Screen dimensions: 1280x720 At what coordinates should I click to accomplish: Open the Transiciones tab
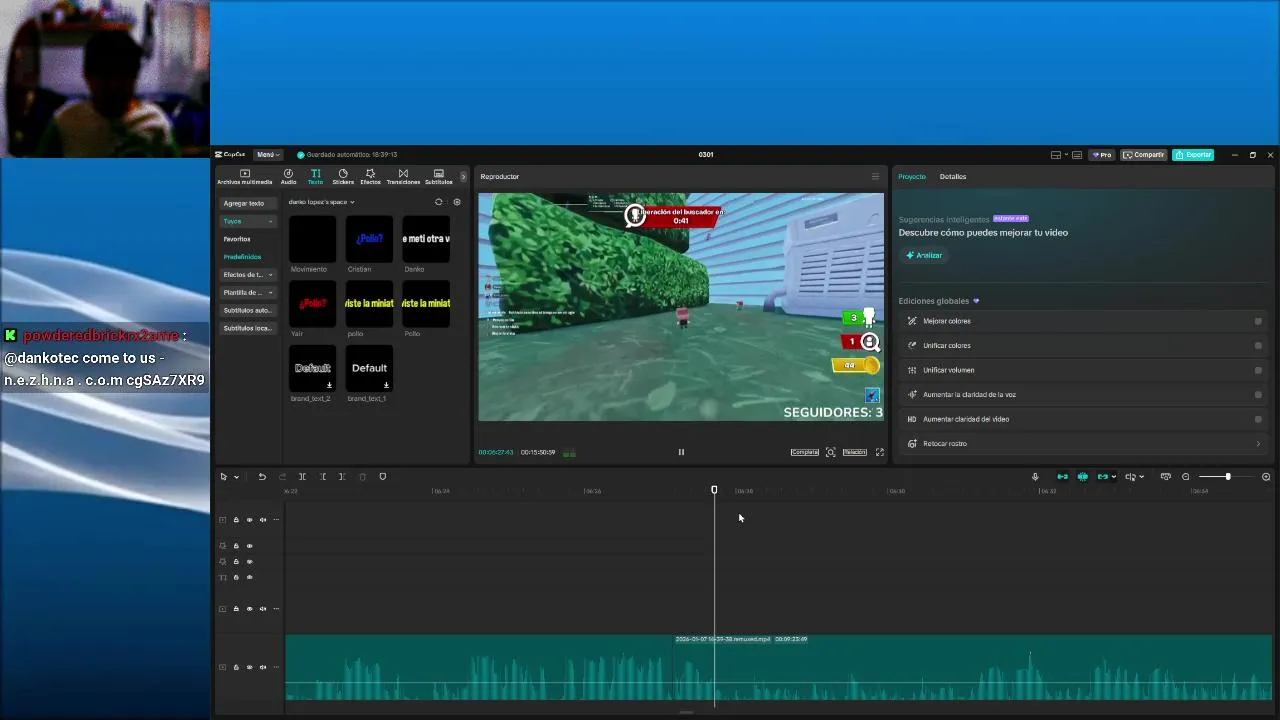[403, 177]
